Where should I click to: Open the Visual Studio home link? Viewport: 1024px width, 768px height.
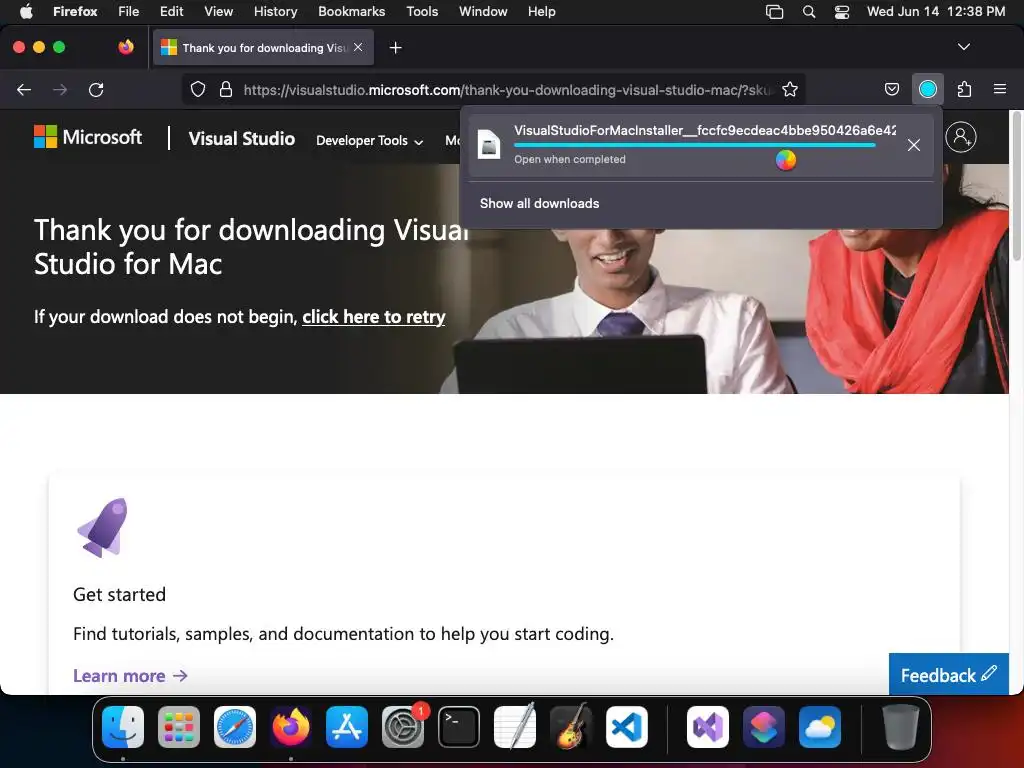click(242, 138)
